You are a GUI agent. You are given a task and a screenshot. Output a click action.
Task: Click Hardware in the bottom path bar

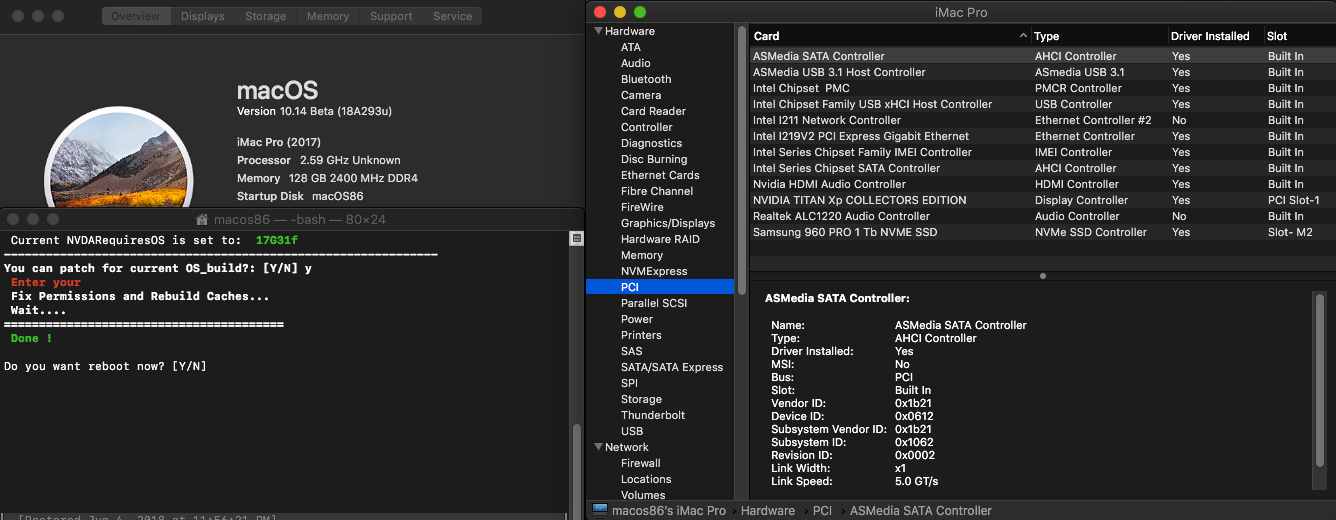(767, 510)
